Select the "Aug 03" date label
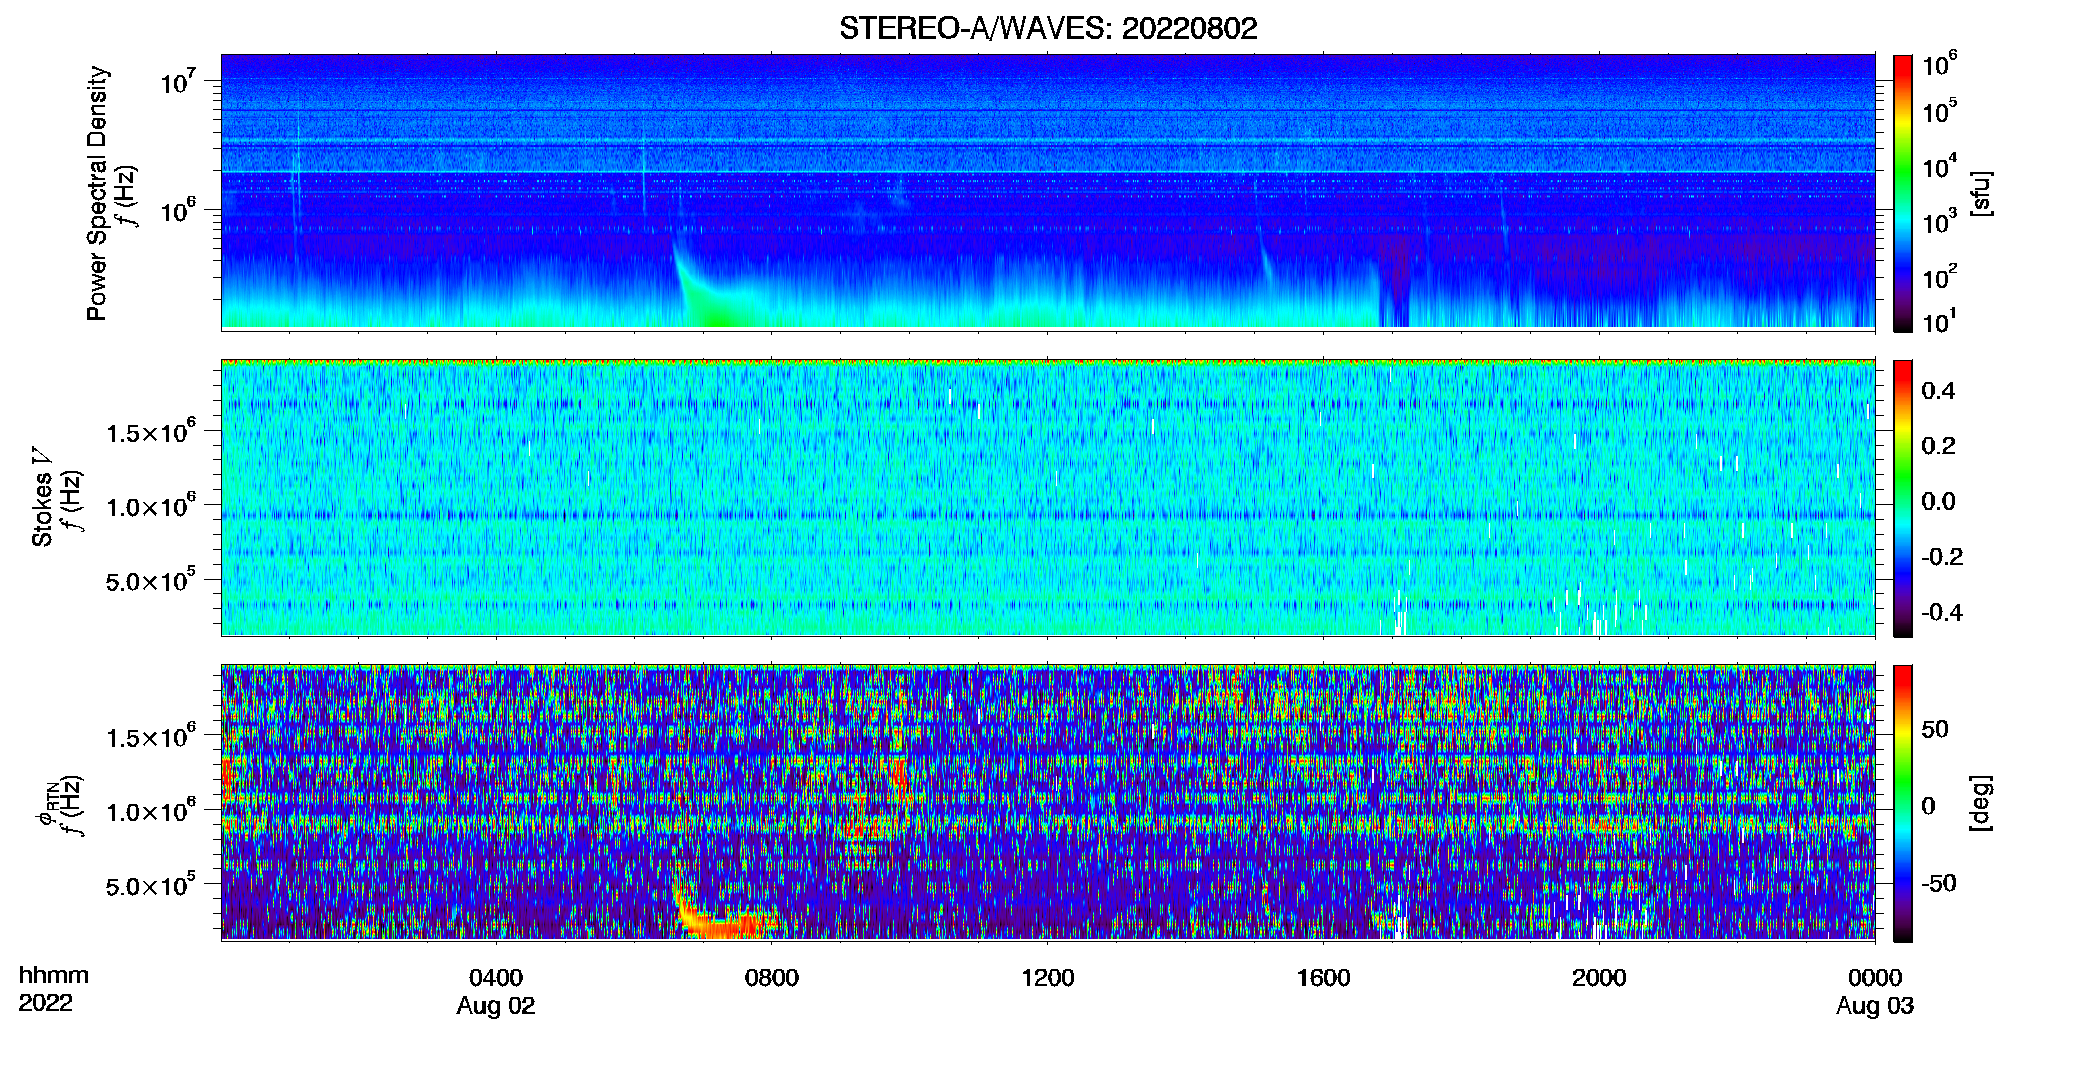2096x1080 pixels. click(x=1875, y=1006)
